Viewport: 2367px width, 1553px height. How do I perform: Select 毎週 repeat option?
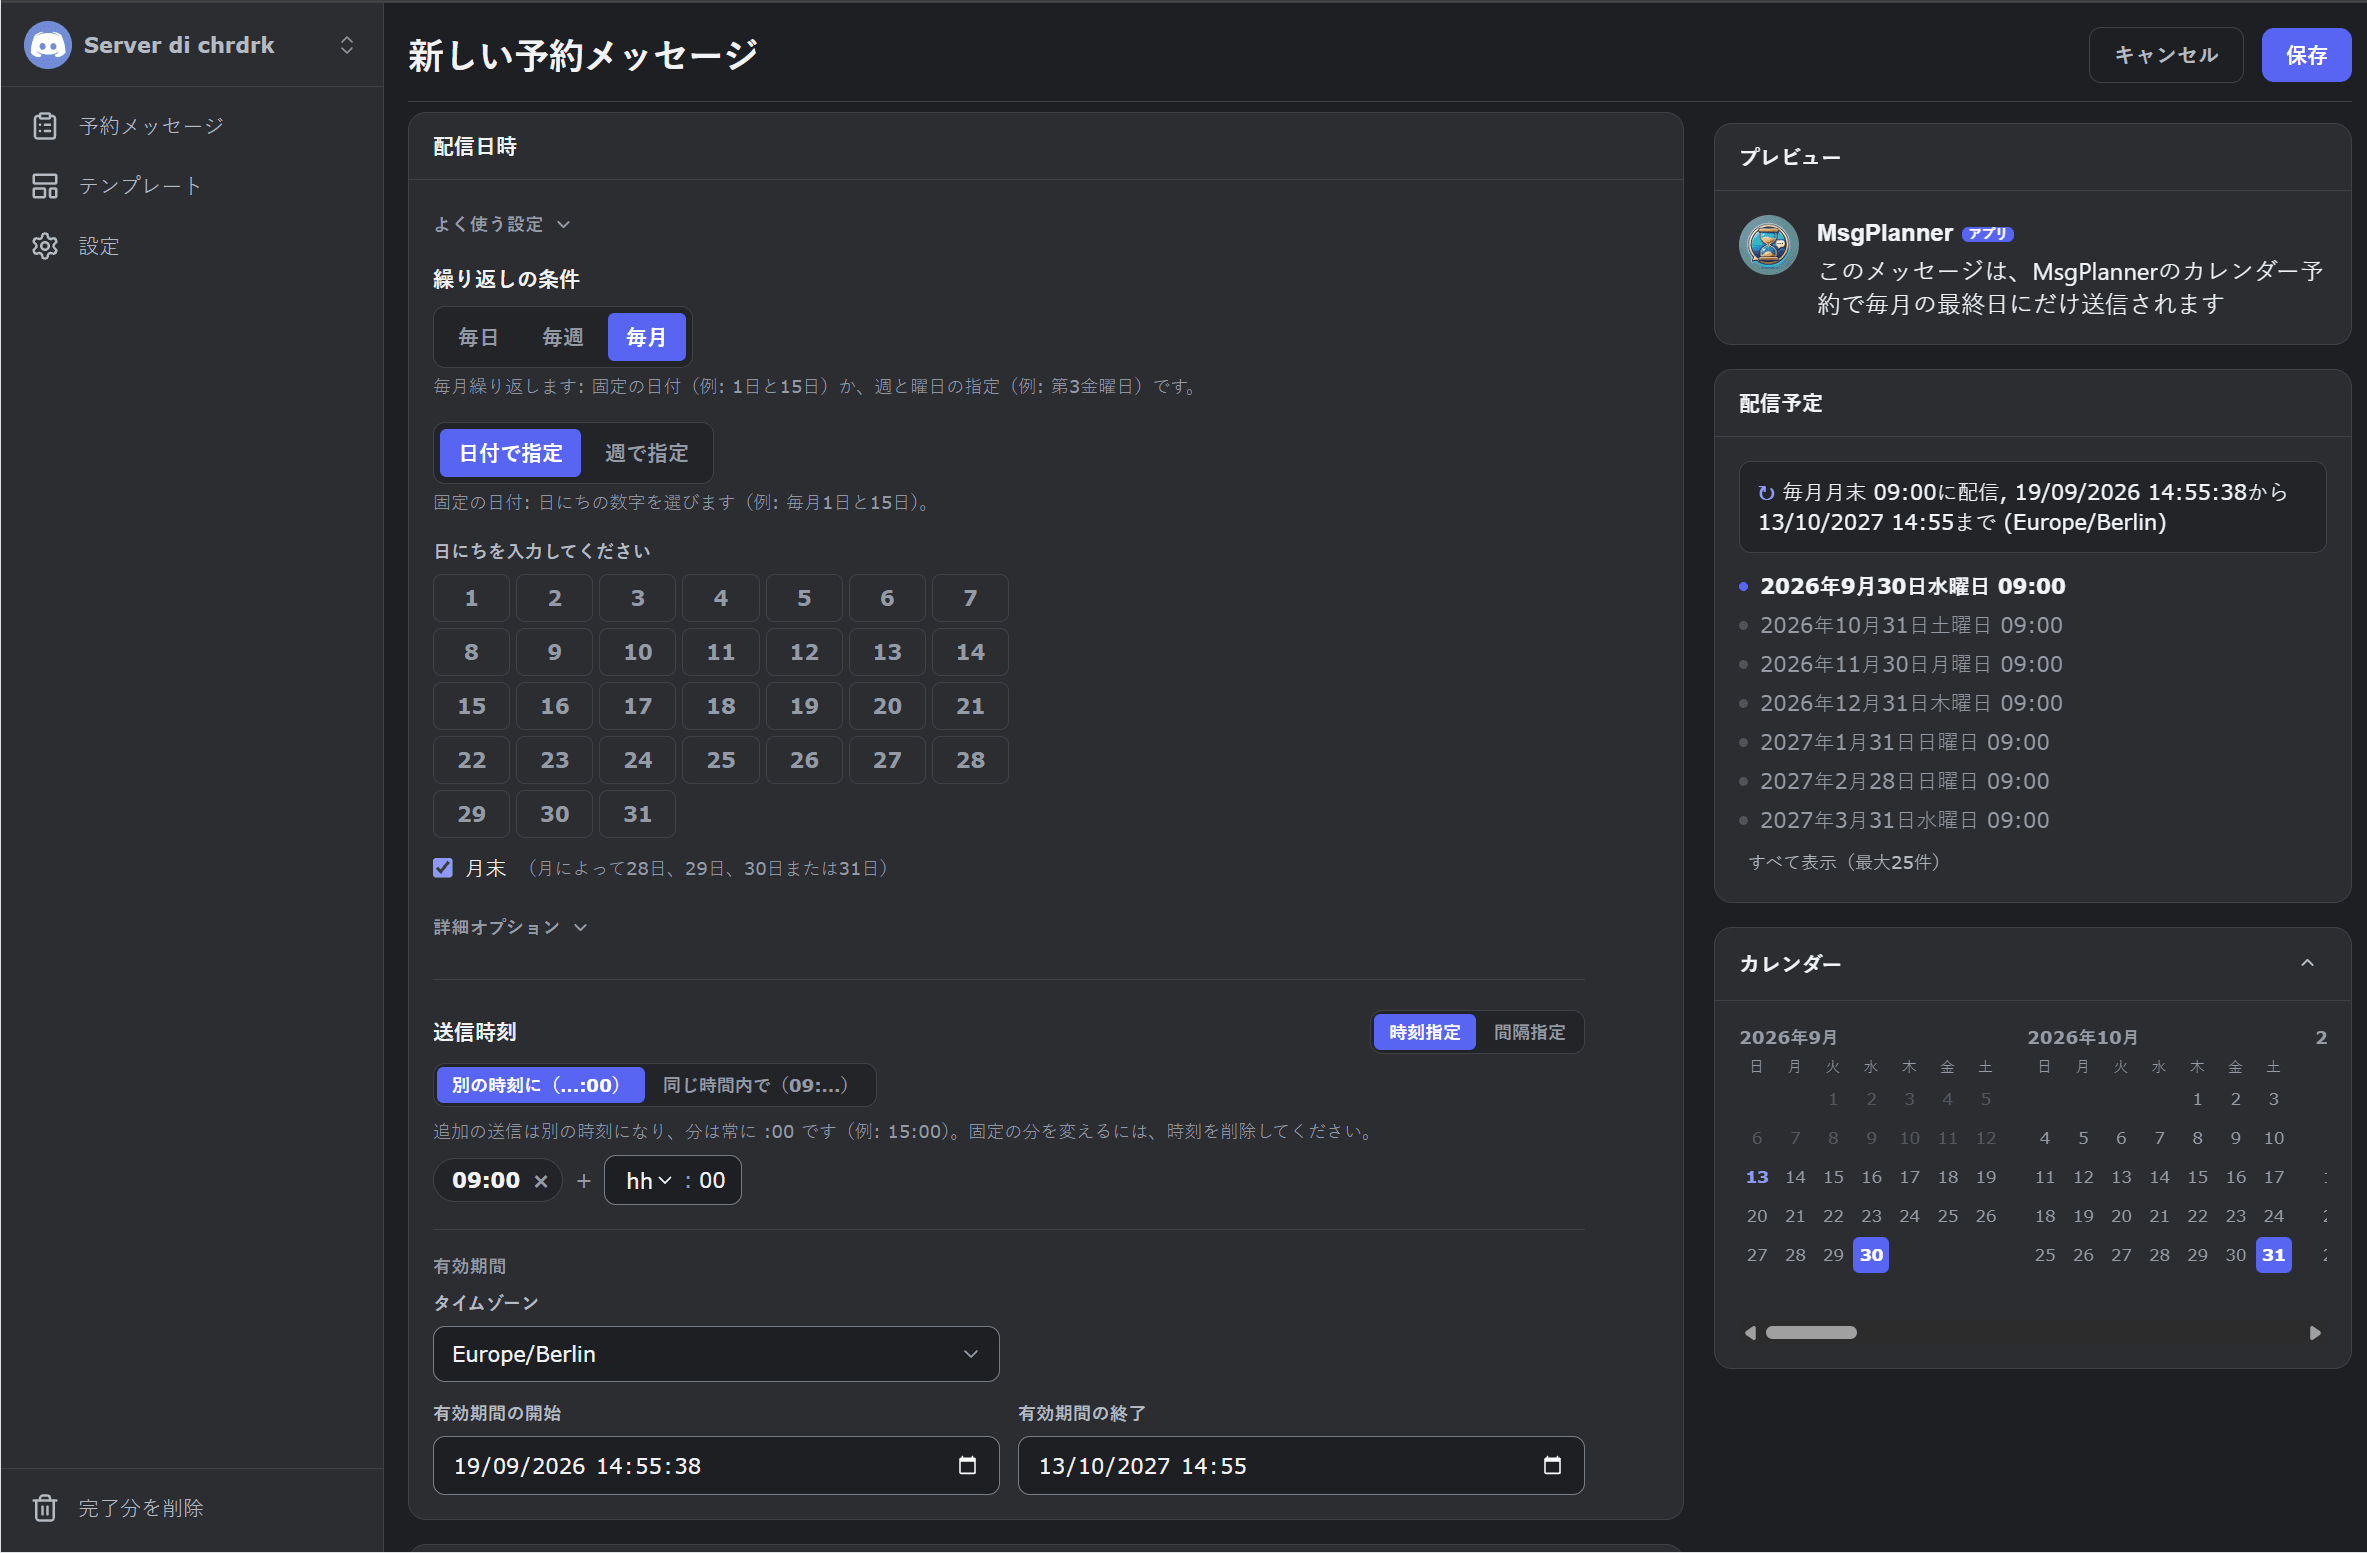[562, 337]
